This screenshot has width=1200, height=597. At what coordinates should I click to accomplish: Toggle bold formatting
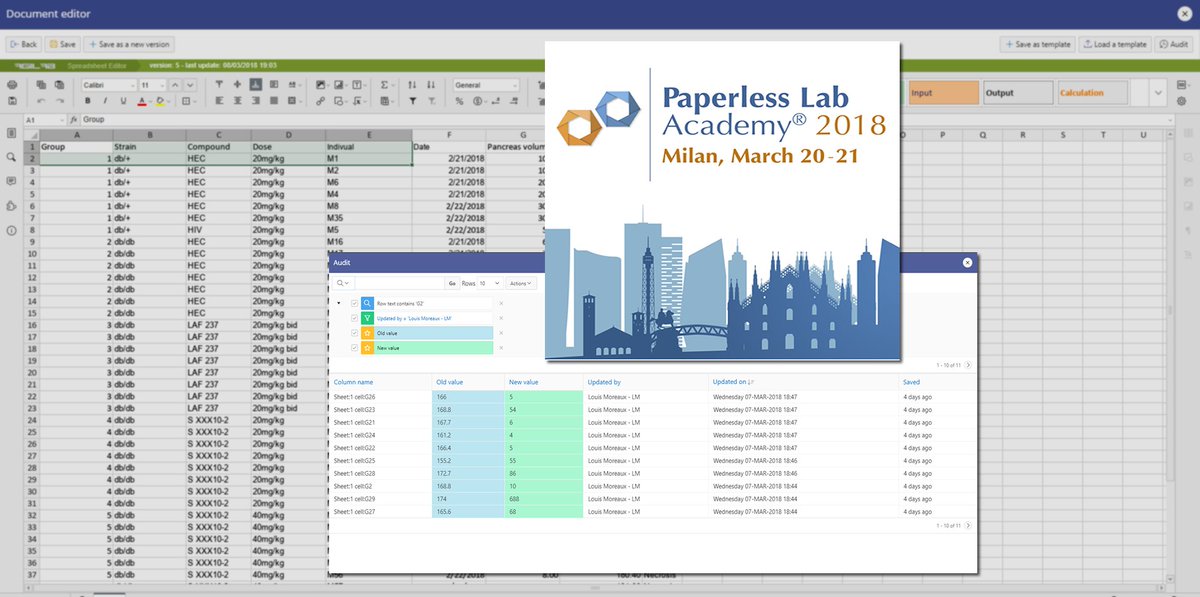88,101
